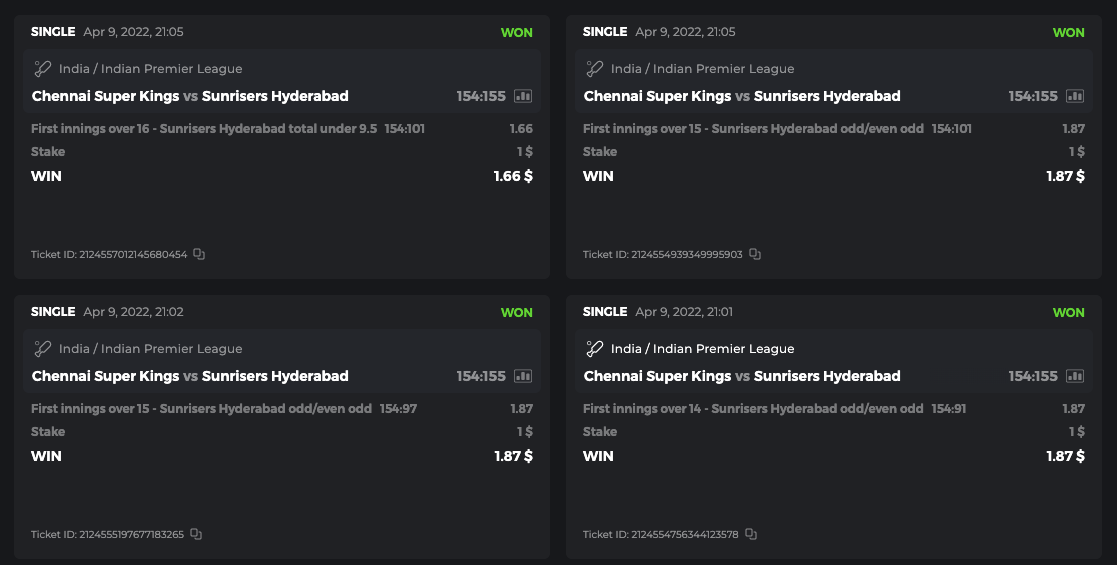Click cricket icon on the over 14 ticket
This screenshot has width=1117, height=565.
pos(594,349)
